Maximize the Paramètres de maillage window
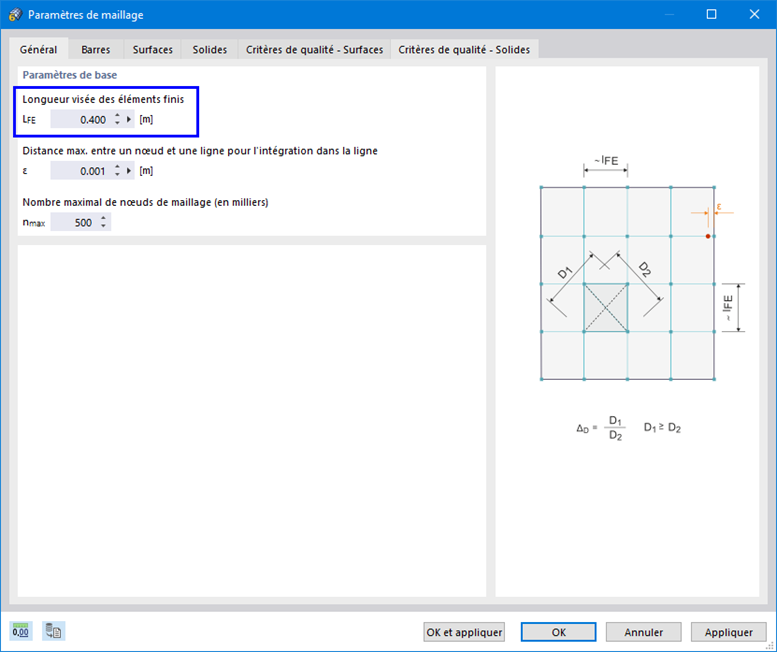777x652 pixels. [x=711, y=14]
